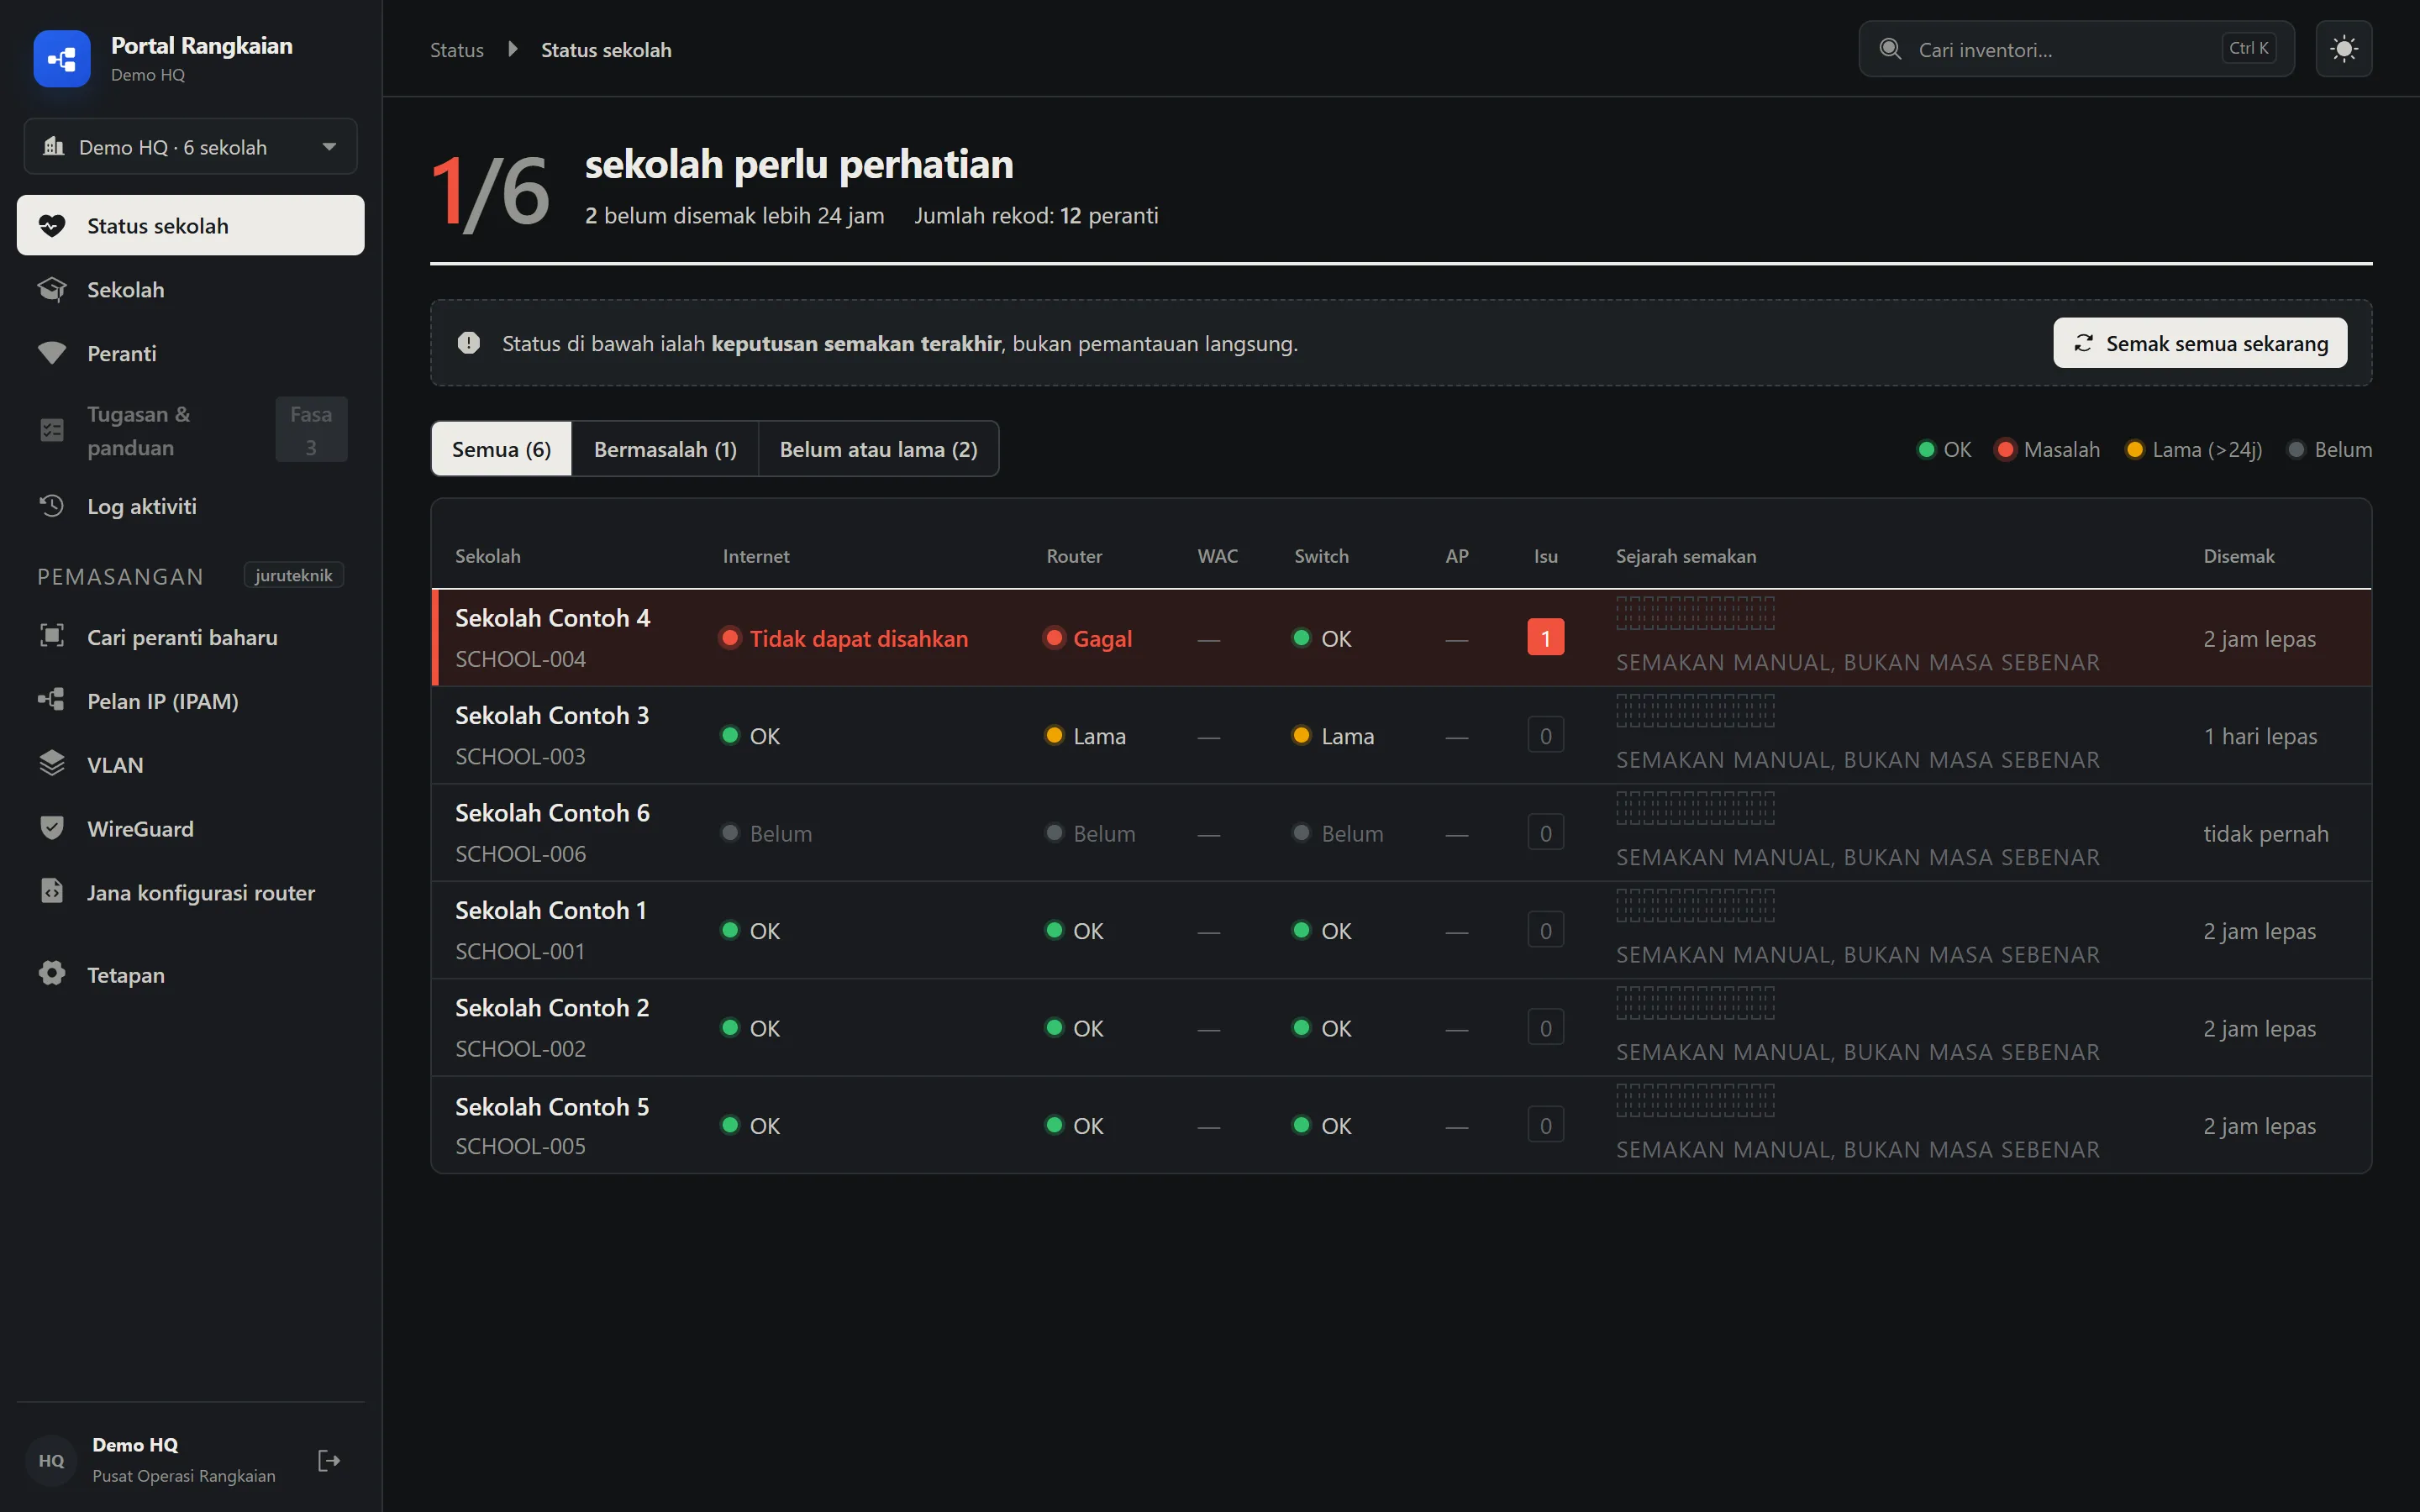This screenshot has width=2420, height=1512.
Task: Click the Cari peranti baharu scan icon
Action: pos(52,636)
